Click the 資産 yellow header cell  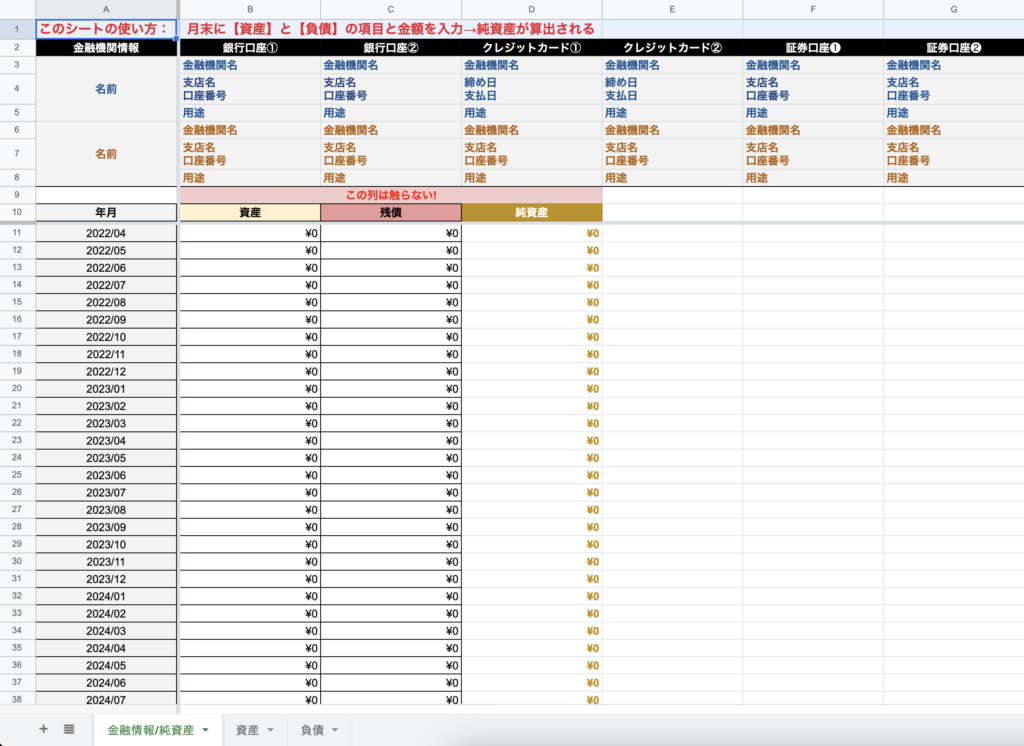pyautogui.click(x=250, y=212)
